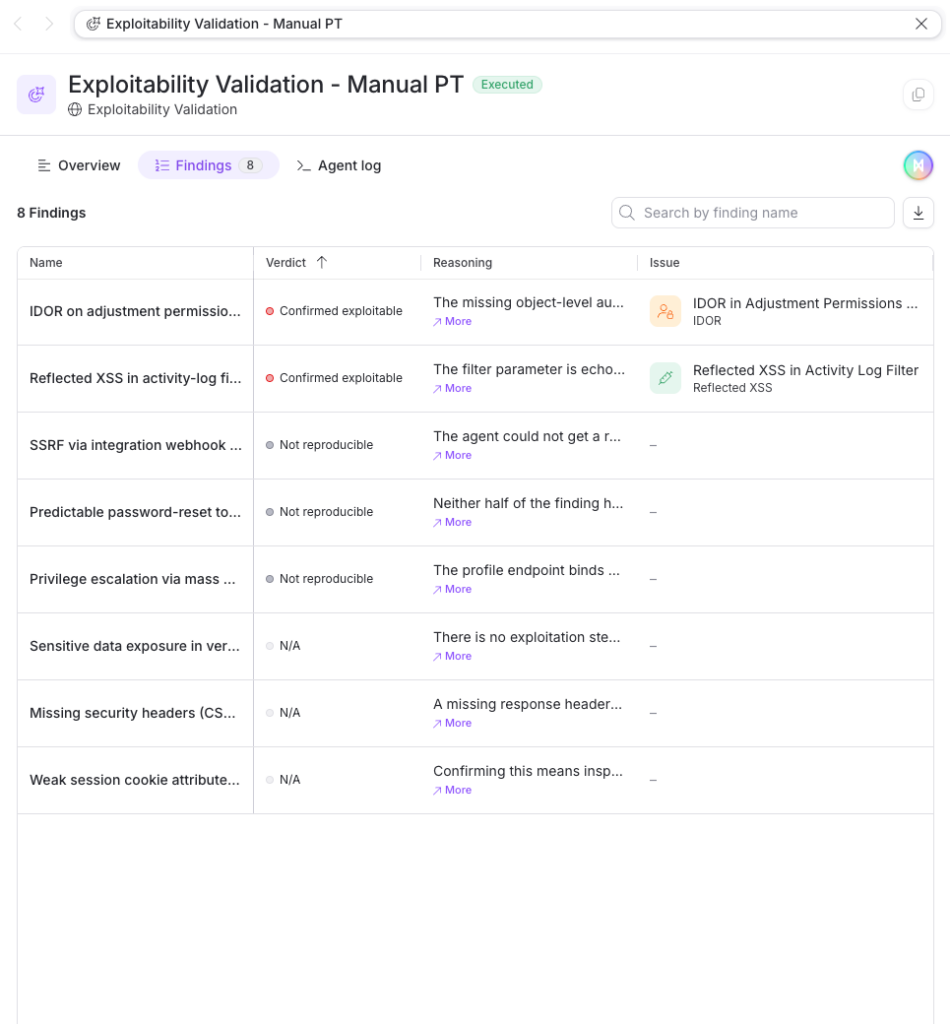Expand More on SSRF reasoning
The height and width of the screenshot is (1024, 950).
click(452, 455)
